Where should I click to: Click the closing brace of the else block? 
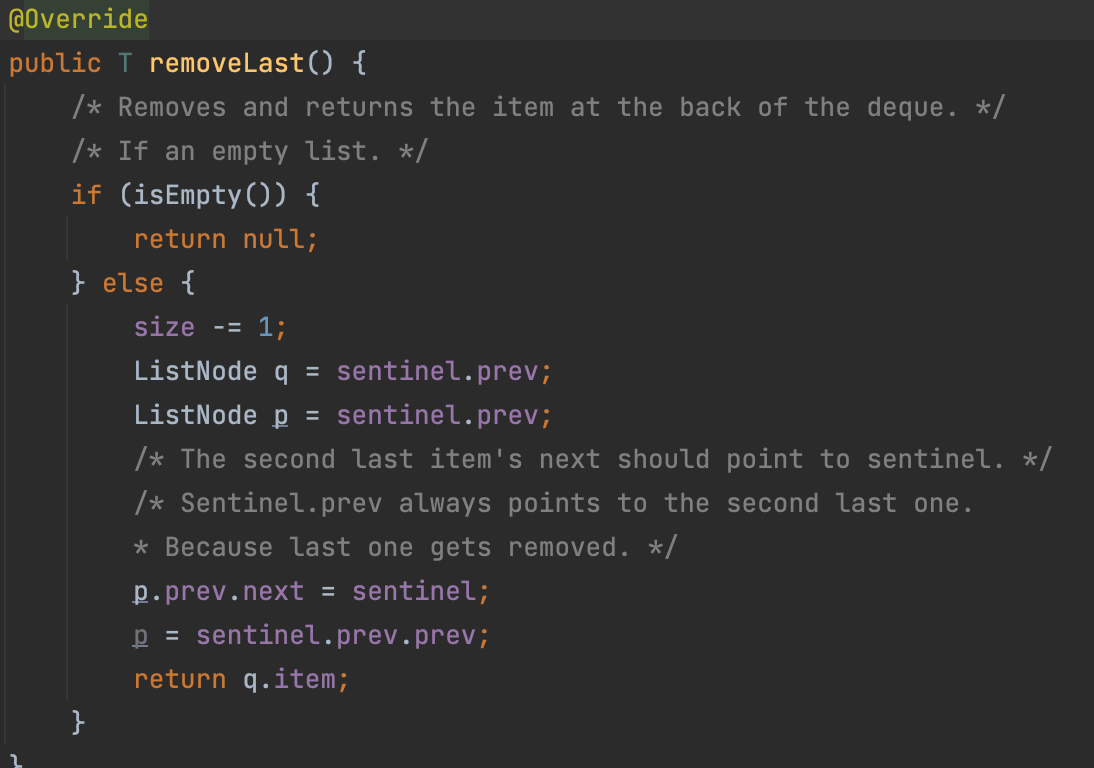click(x=79, y=721)
